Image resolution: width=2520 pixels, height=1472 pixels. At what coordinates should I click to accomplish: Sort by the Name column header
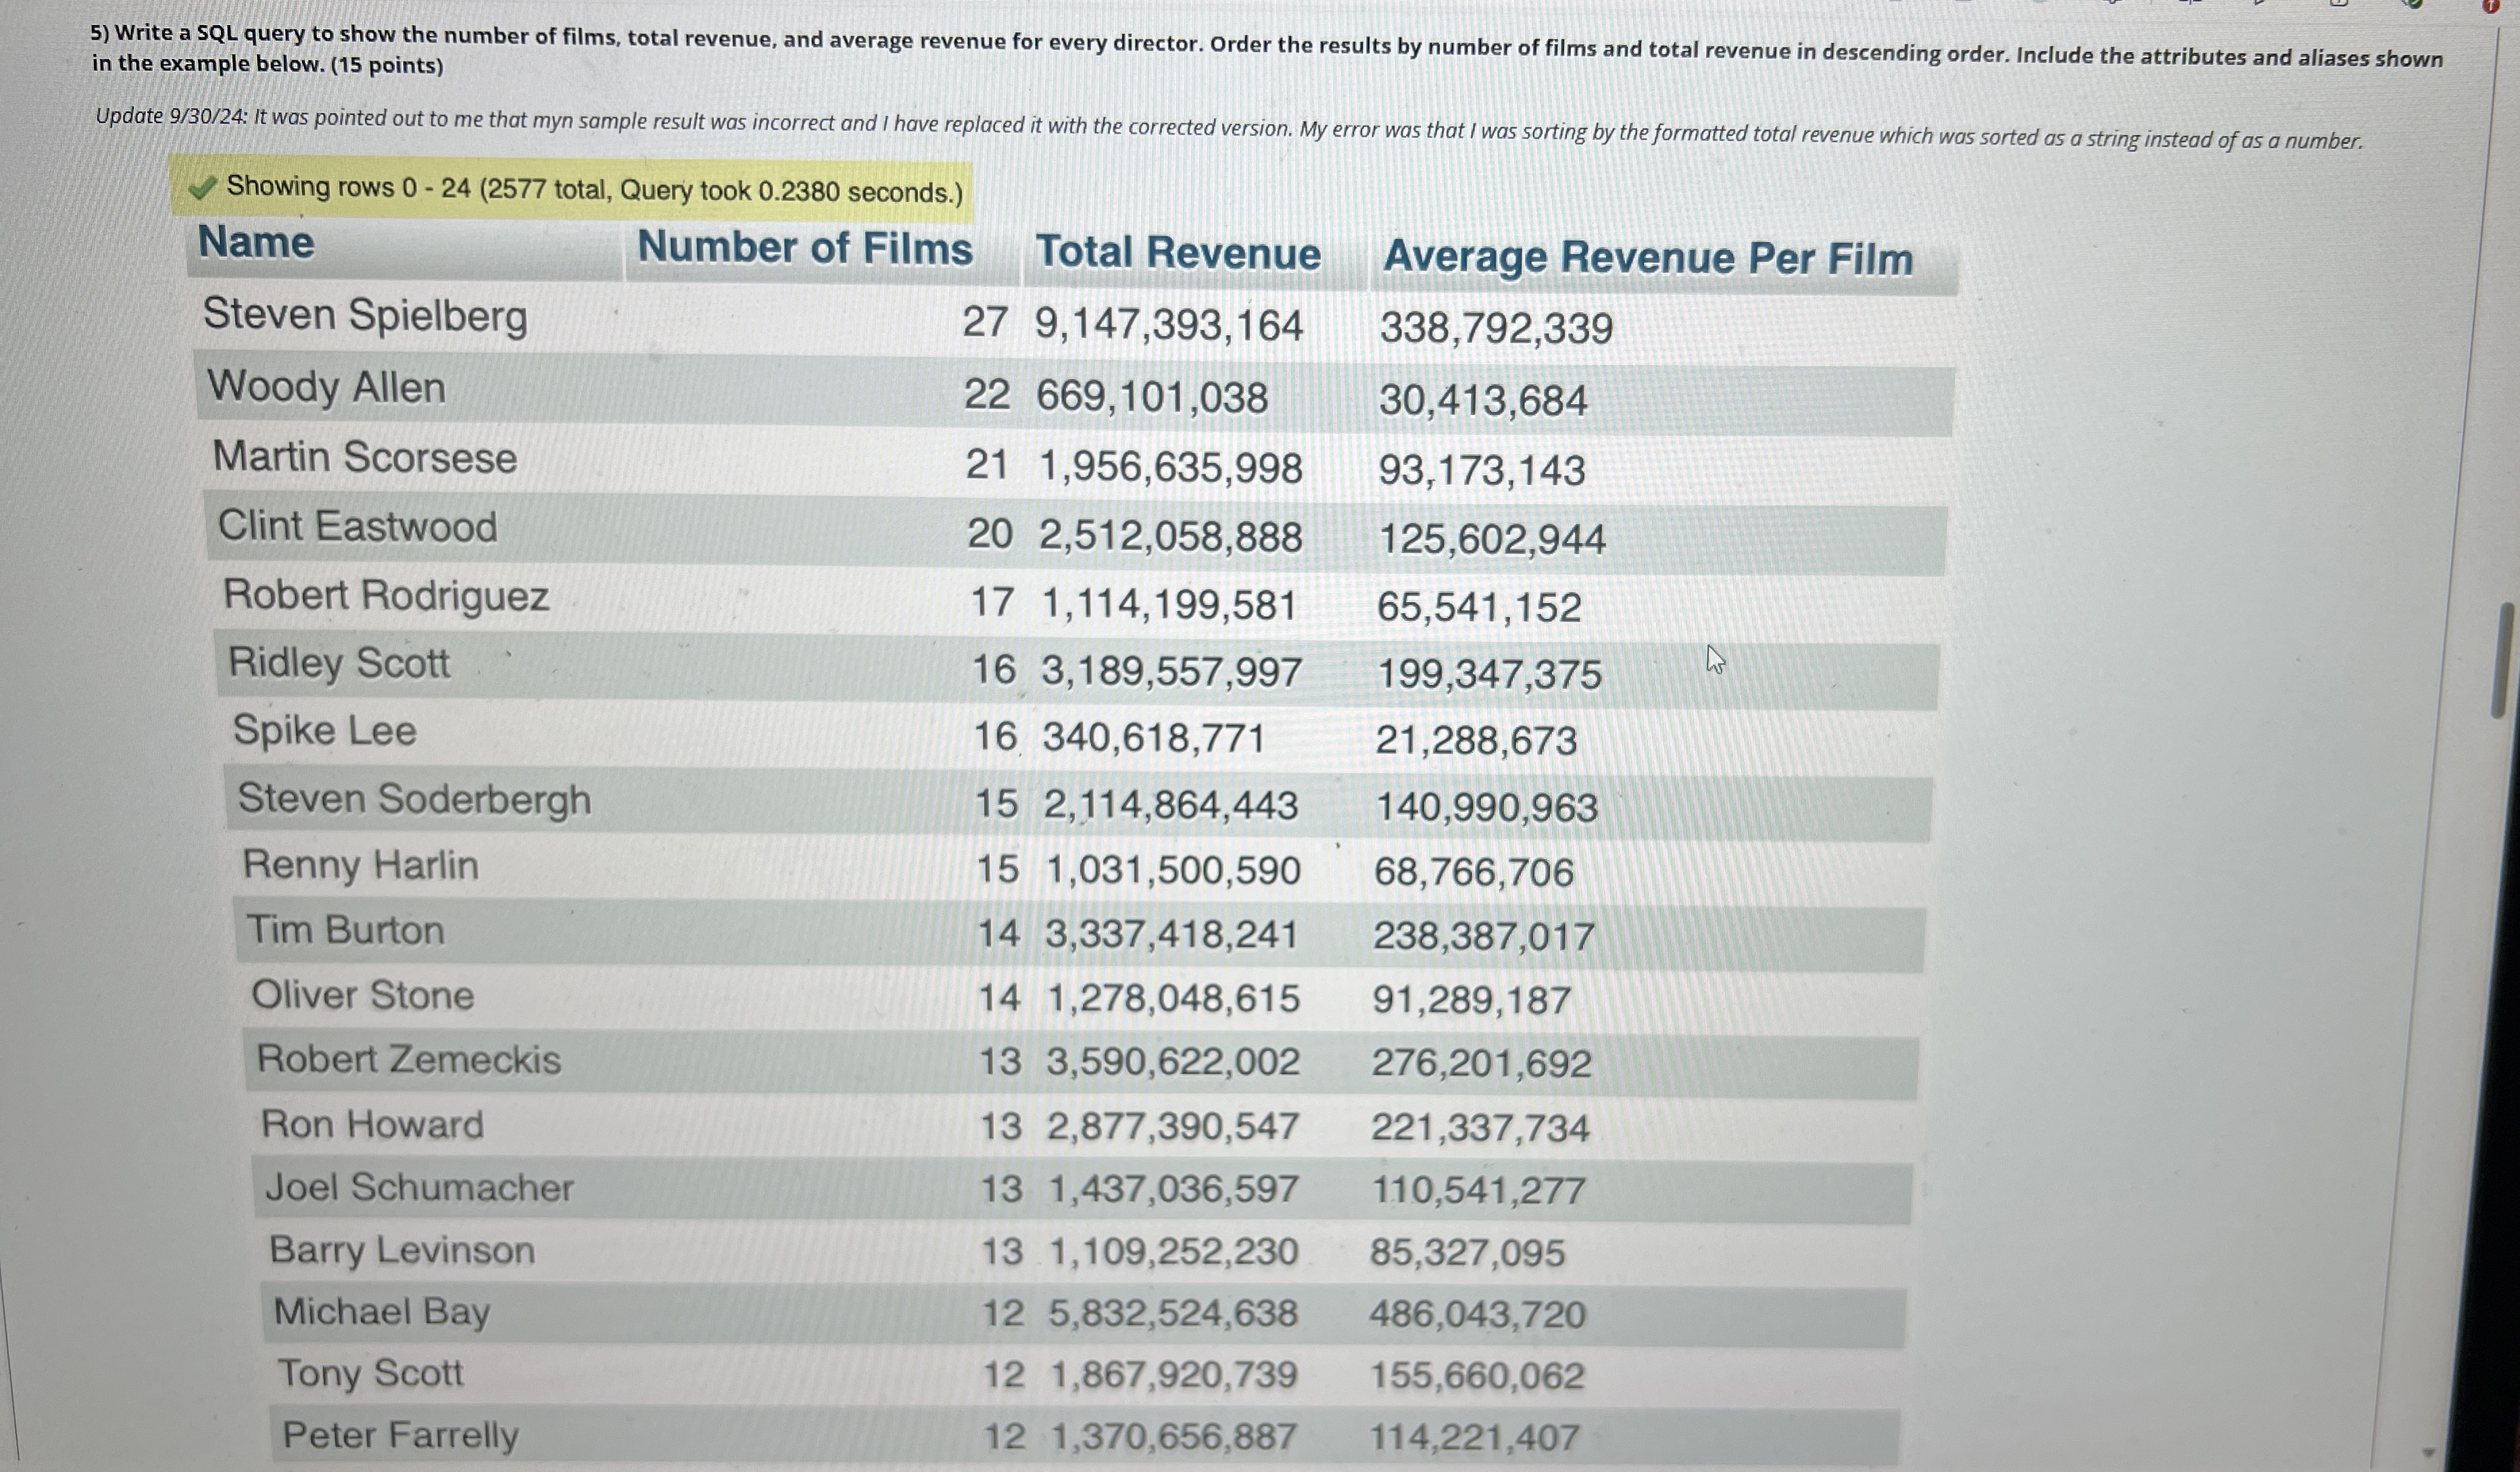(256, 243)
